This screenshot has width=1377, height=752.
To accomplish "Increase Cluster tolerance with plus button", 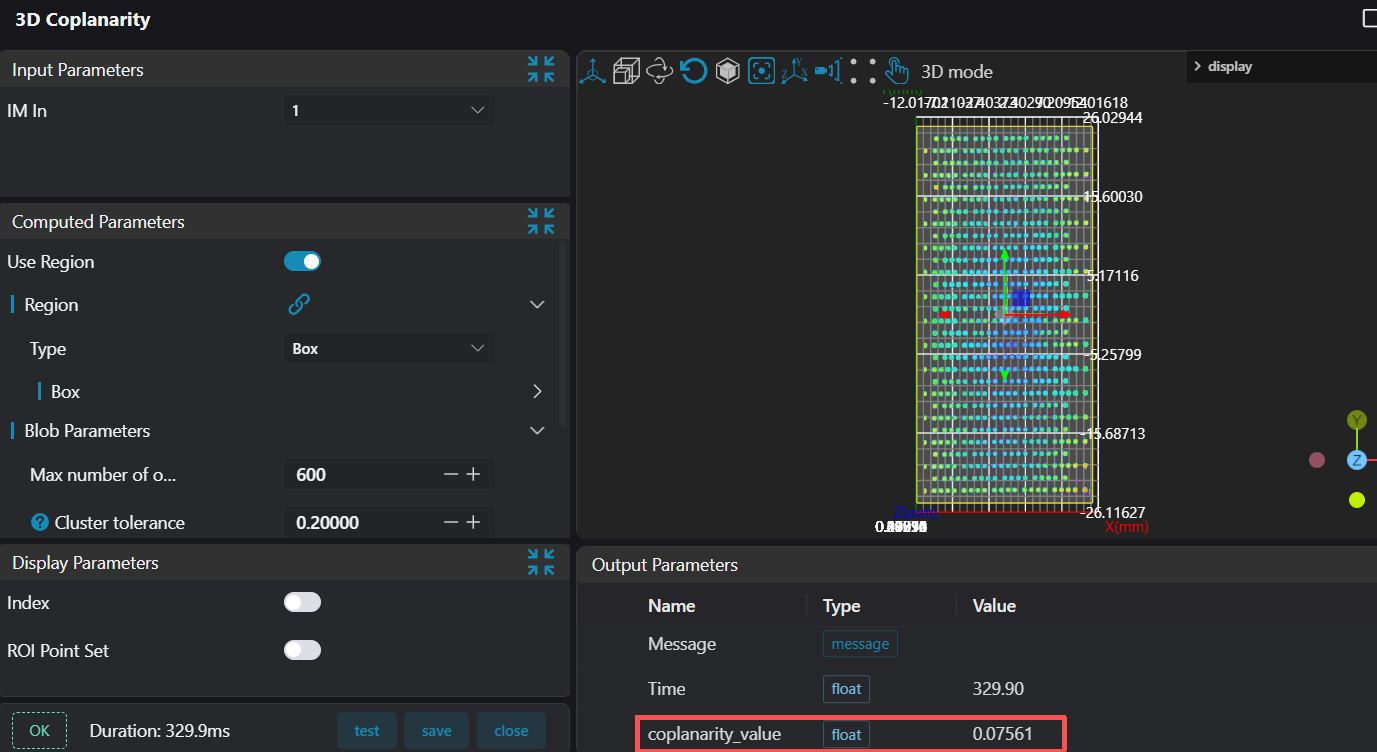I will [x=474, y=522].
